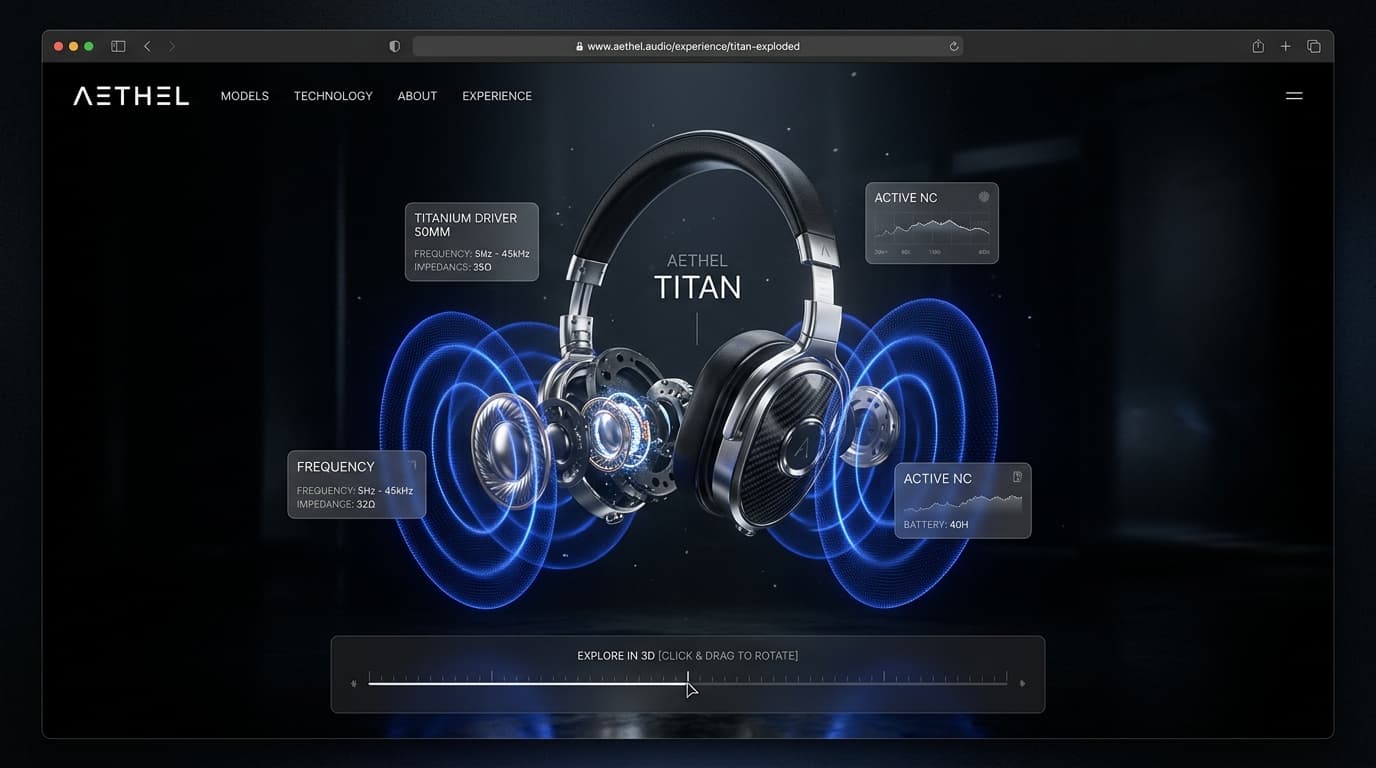This screenshot has width=1376, height=768.
Task: Open the privacy shield report icon
Action: pyautogui.click(x=395, y=46)
